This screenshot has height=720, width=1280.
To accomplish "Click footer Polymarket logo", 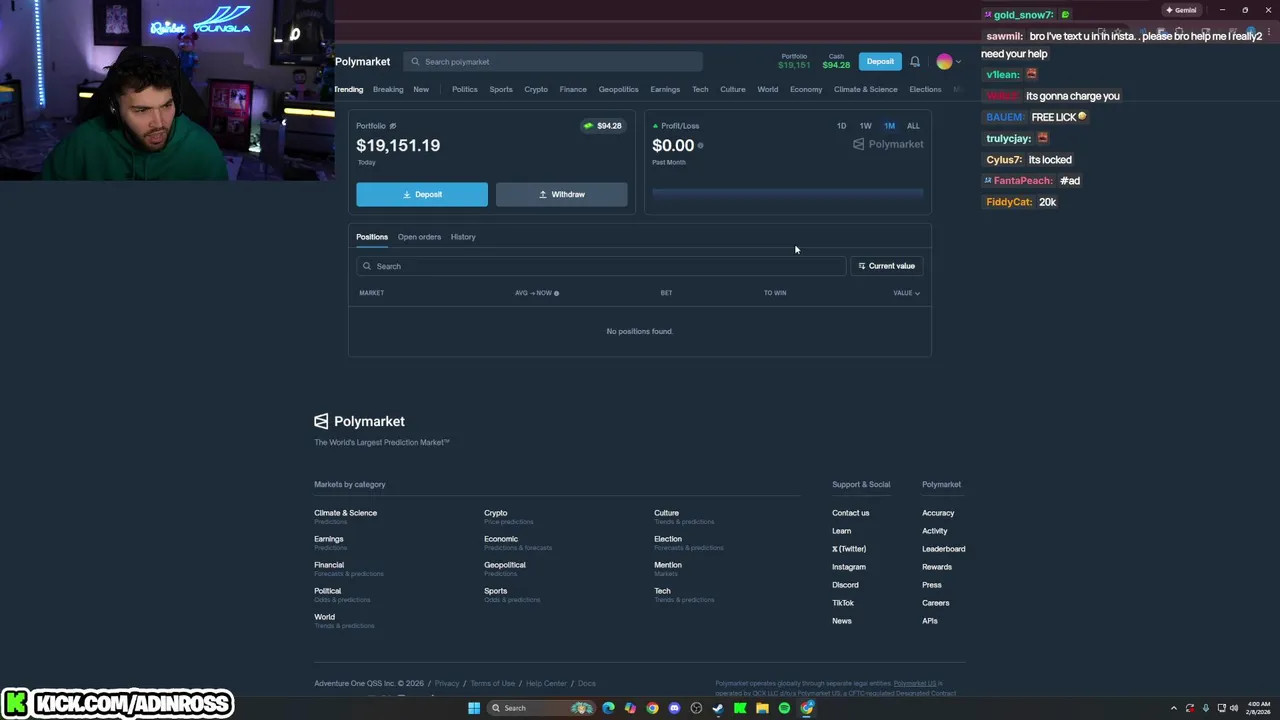I will point(360,421).
